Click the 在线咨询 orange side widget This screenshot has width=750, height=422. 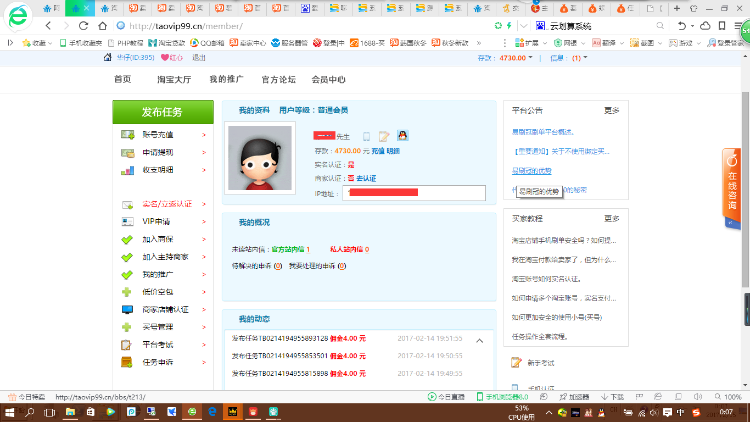coord(732,187)
